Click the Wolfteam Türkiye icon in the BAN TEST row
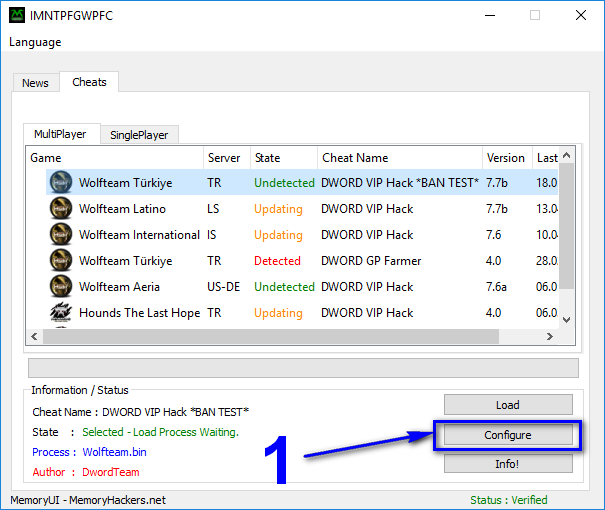The width and height of the screenshot is (605, 510). tap(61, 182)
